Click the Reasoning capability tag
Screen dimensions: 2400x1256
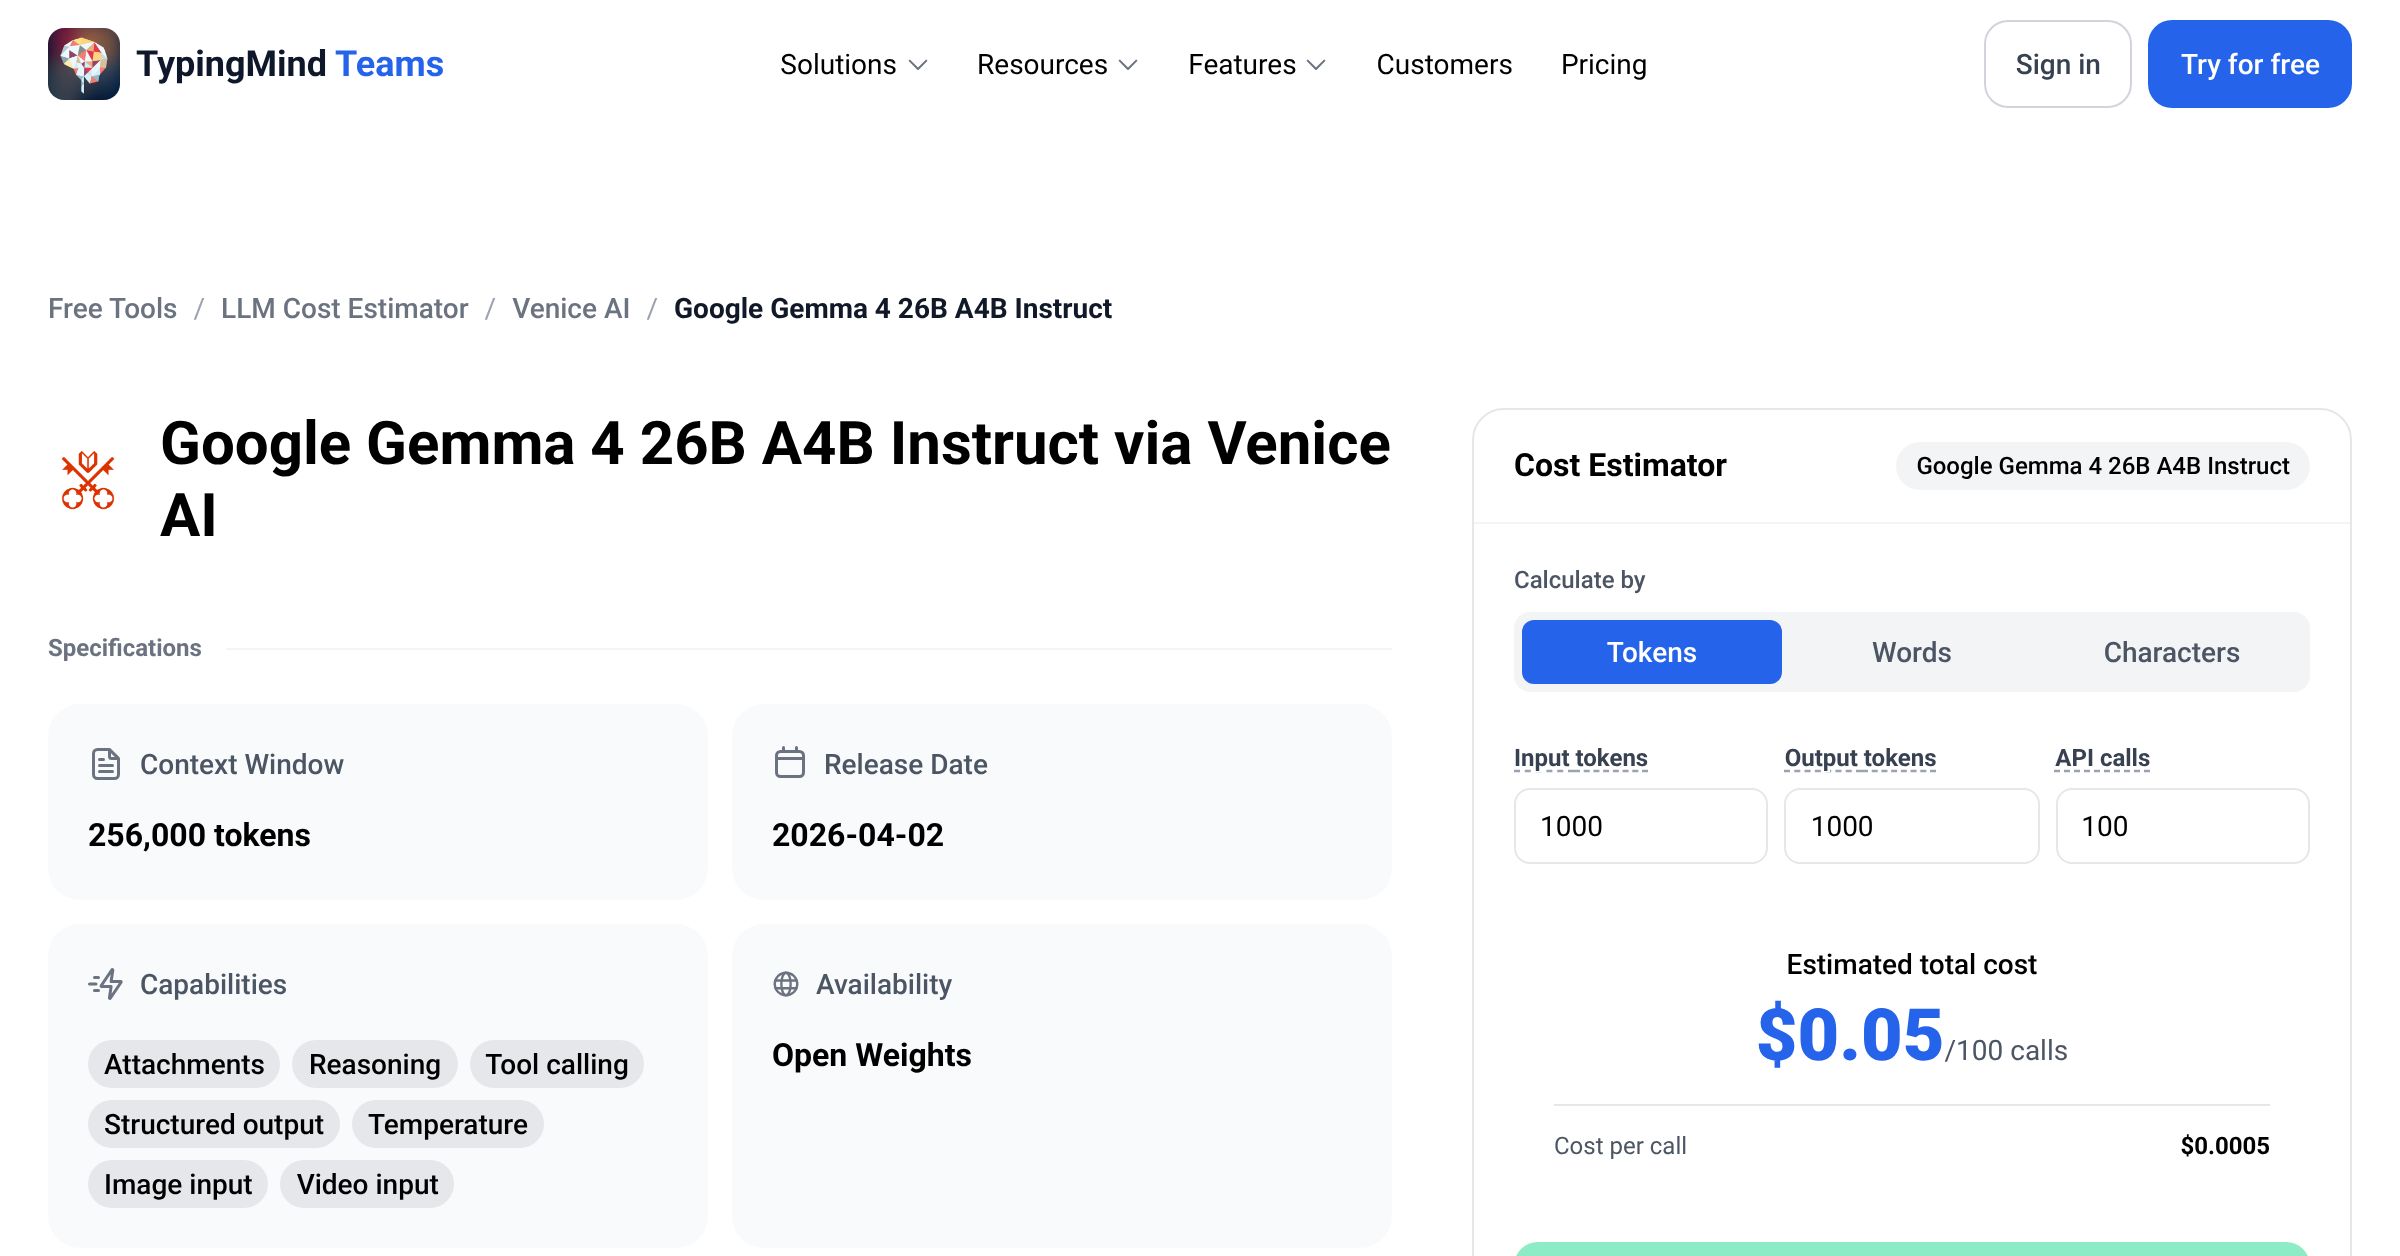(374, 1064)
